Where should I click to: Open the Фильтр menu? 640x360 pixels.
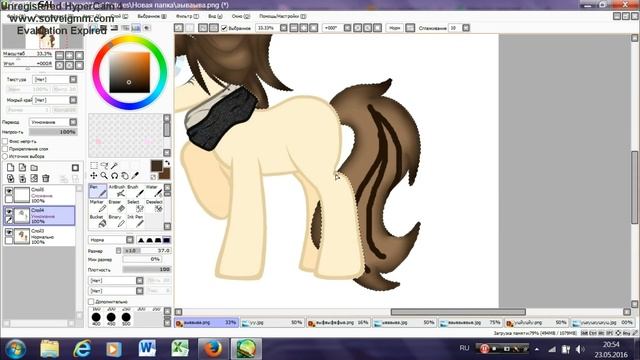[x=187, y=16]
